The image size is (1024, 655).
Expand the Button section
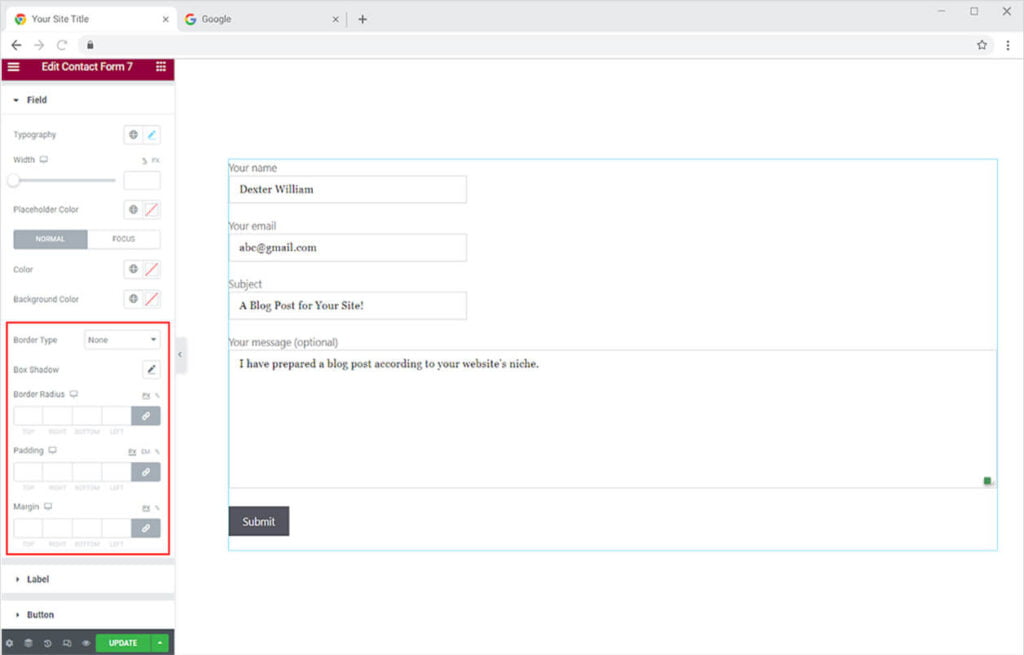(x=40, y=615)
